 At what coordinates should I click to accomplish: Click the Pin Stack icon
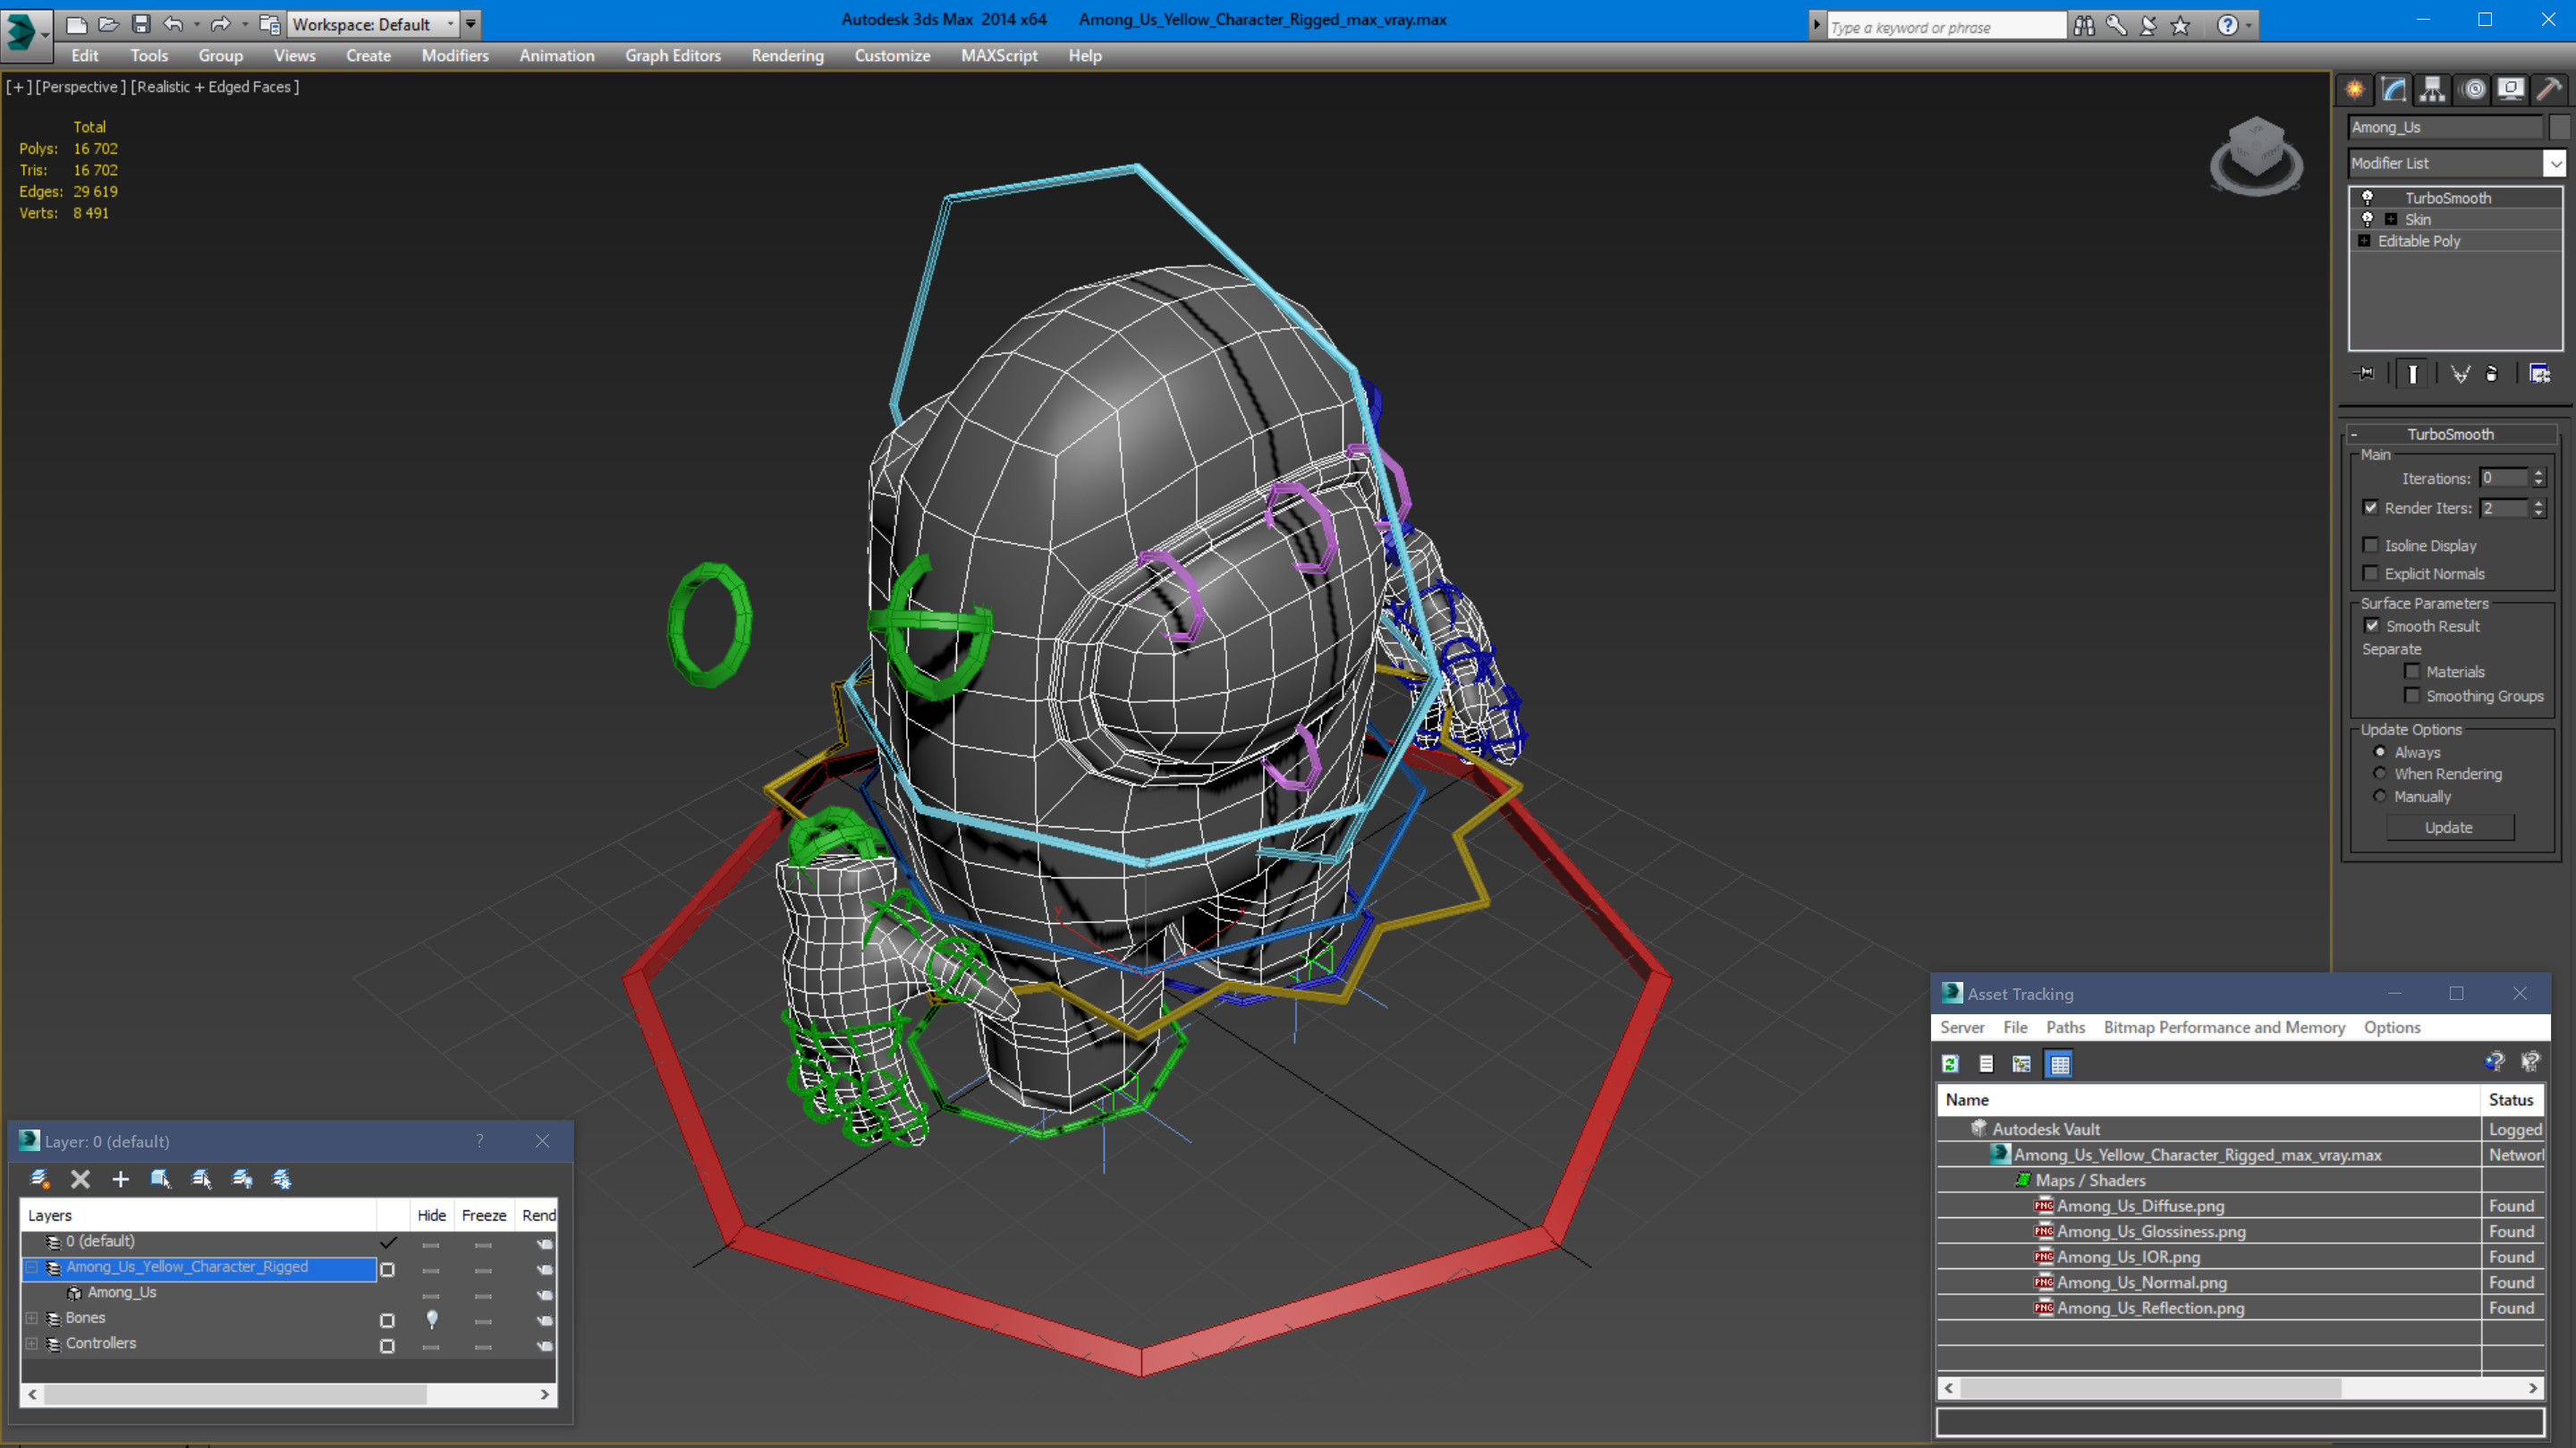pyautogui.click(x=2365, y=374)
